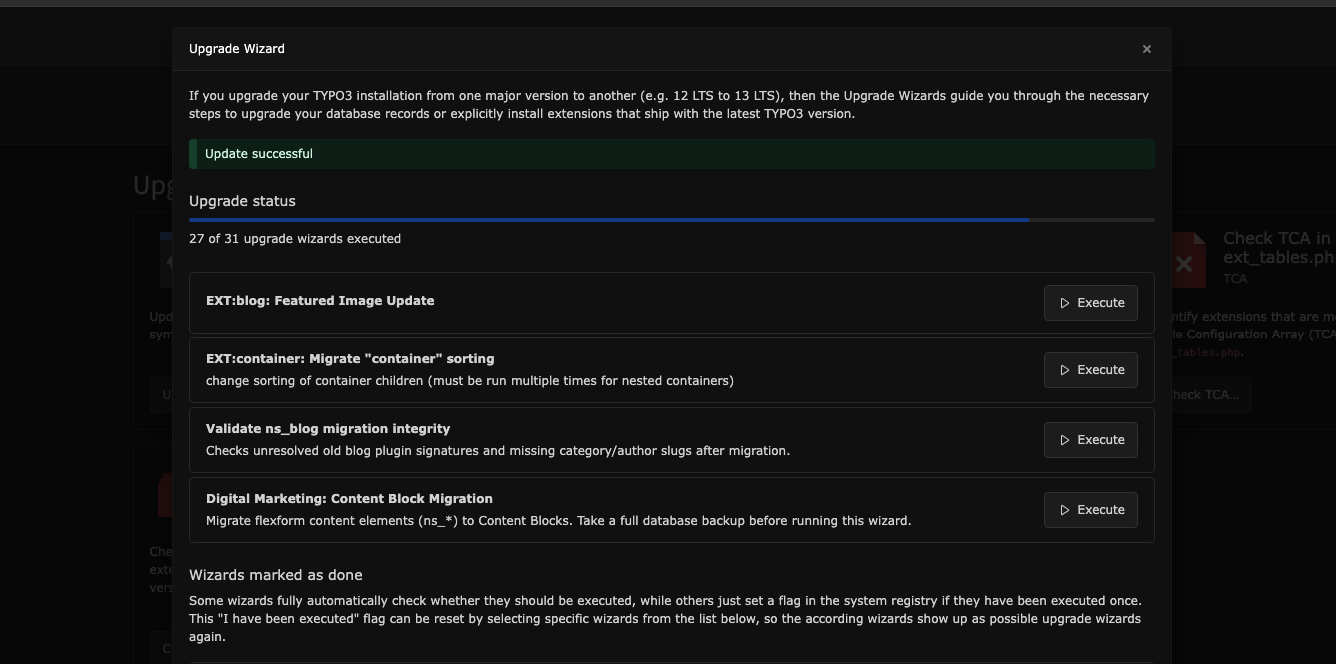Execute the Validate ns_blog migration integrity wizard

coord(1091,440)
